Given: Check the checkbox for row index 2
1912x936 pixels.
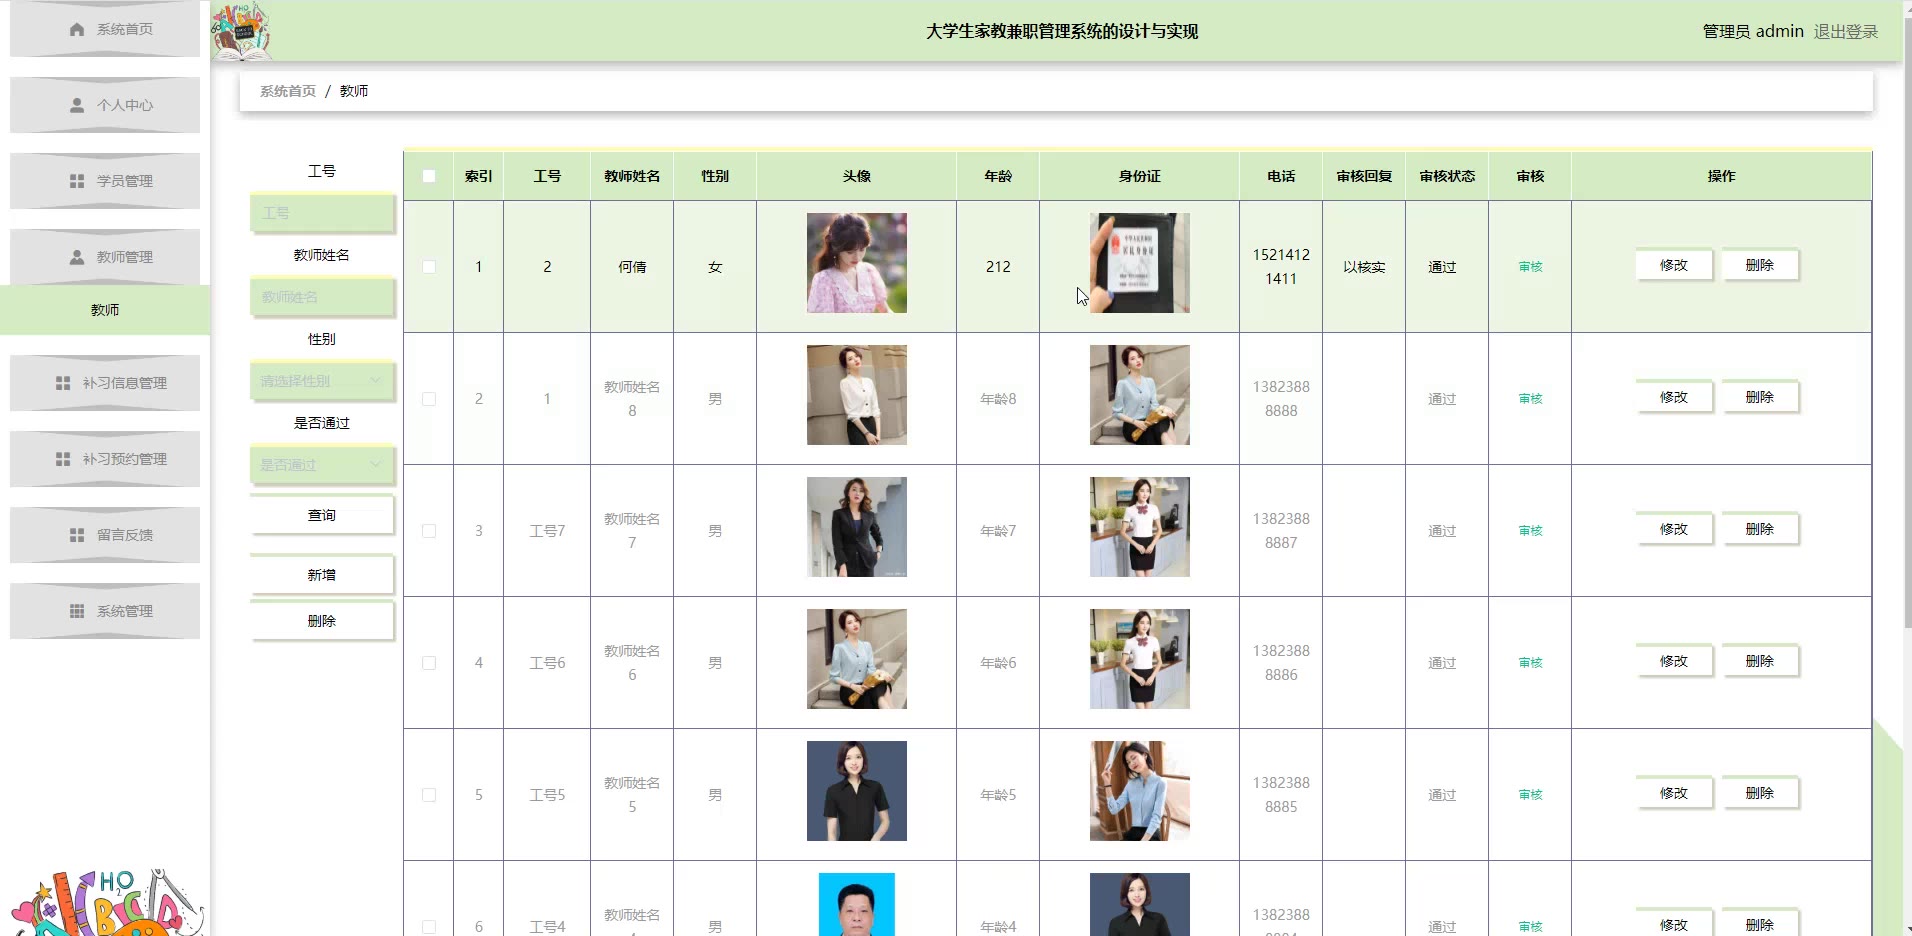Looking at the screenshot, I should coord(429,399).
